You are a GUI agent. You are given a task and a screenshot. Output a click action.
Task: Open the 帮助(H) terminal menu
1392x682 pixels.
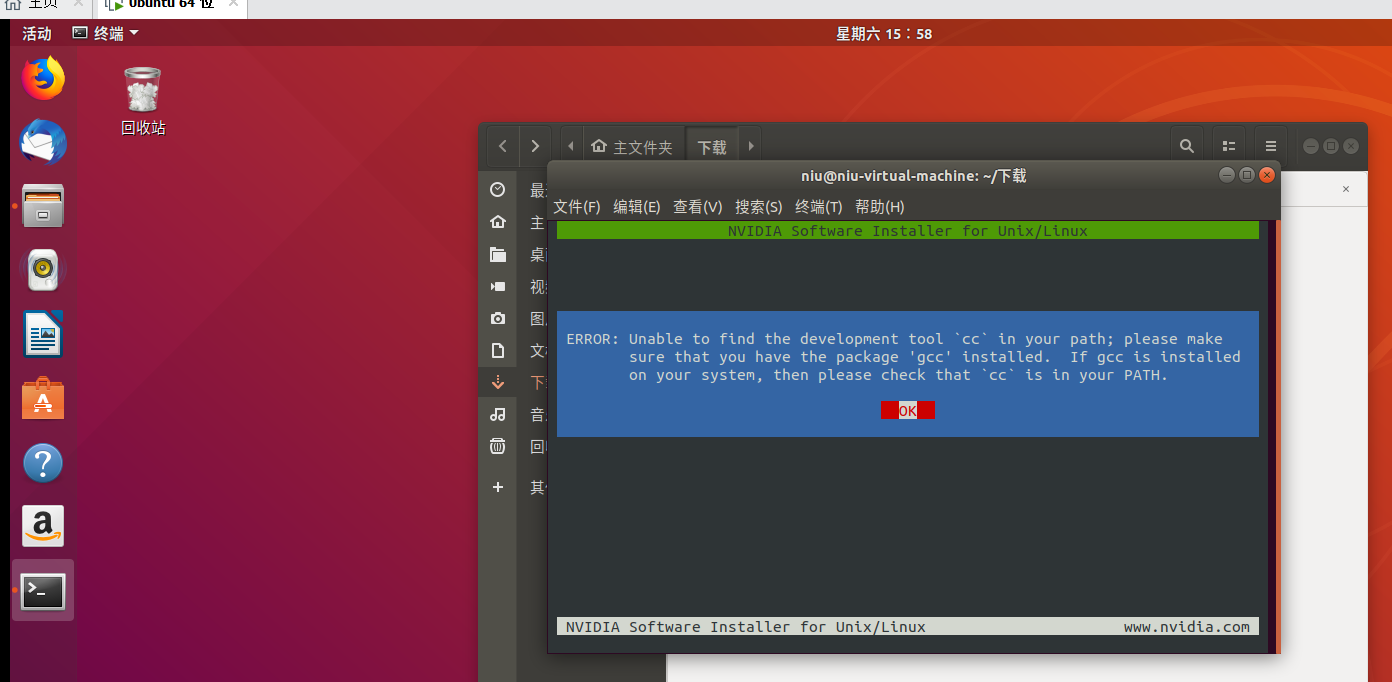coord(880,207)
